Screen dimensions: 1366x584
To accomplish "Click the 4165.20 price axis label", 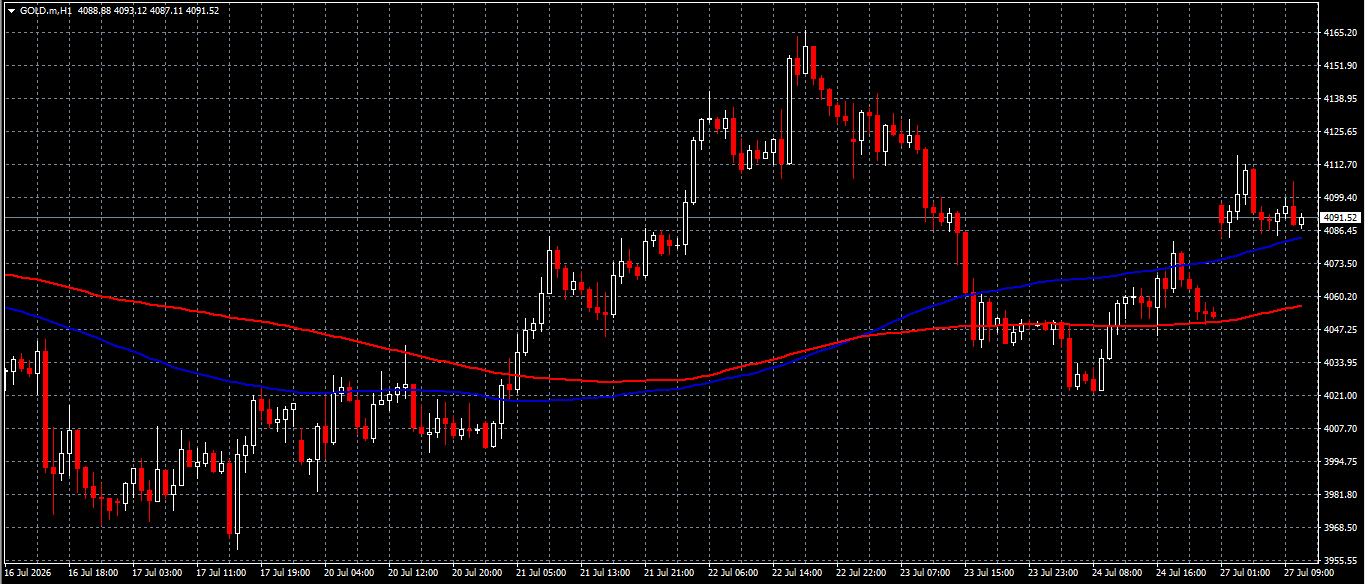I will point(1338,33).
